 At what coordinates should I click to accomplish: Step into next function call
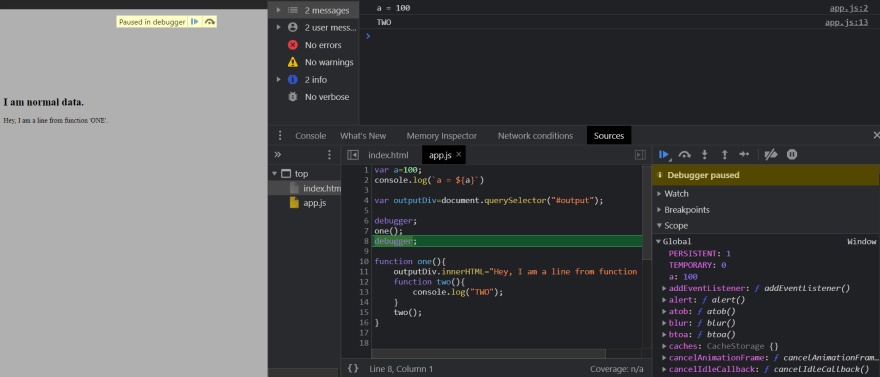coord(705,155)
